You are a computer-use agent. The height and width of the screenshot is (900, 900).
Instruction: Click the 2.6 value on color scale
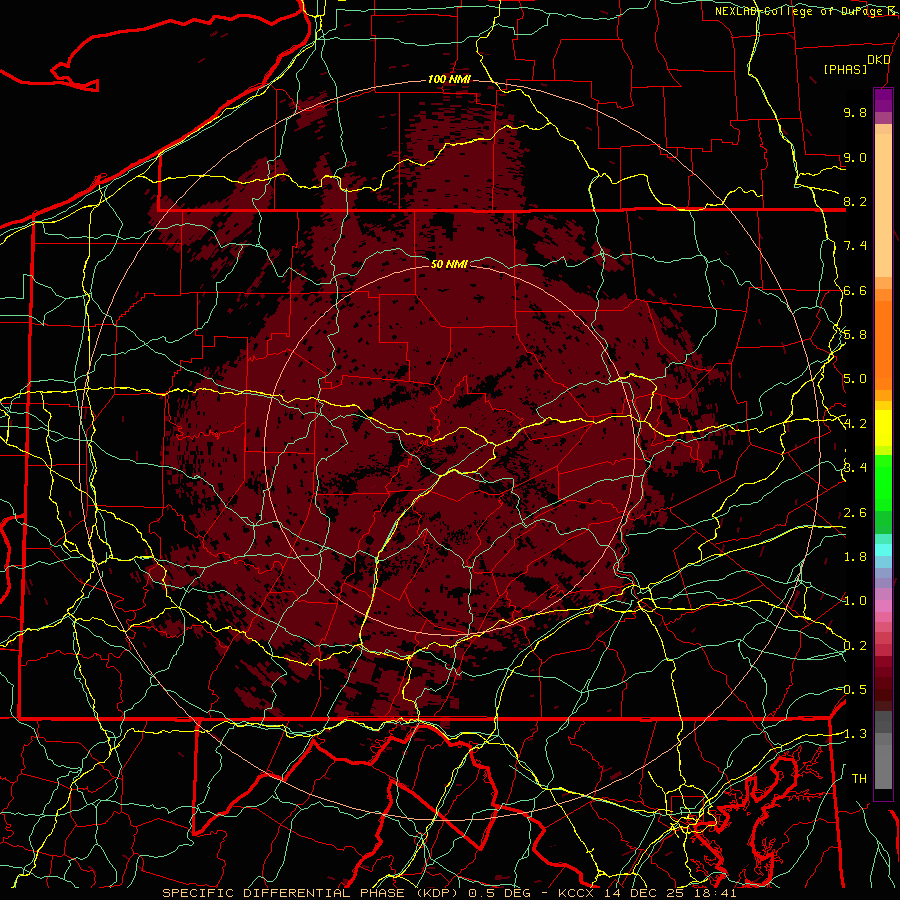[855, 513]
